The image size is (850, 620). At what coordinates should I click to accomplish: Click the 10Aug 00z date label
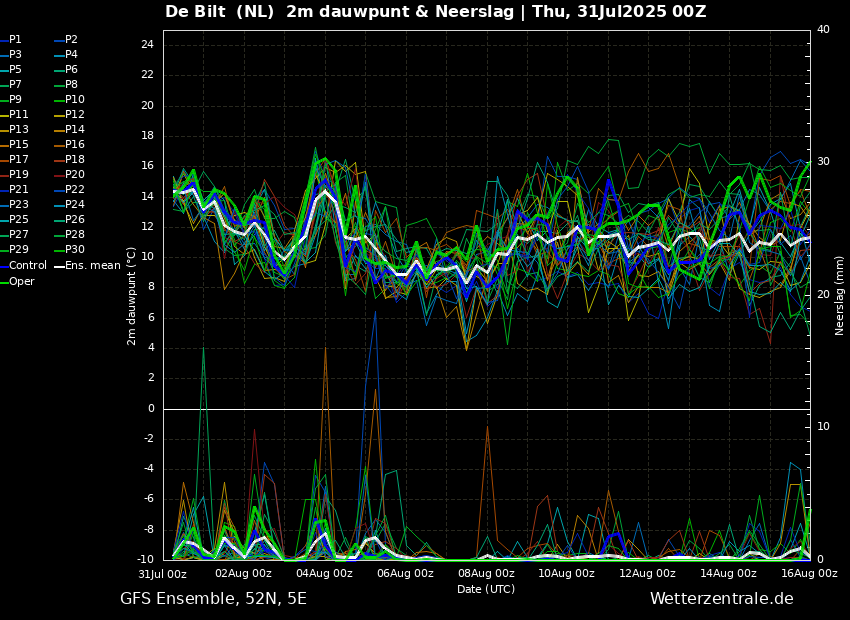tap(566, 573)
